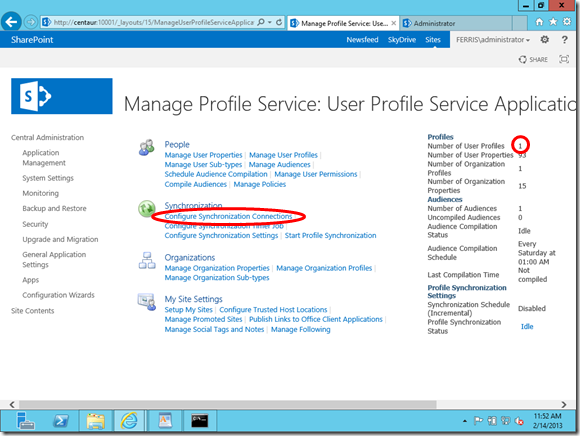Image resolution: width=580 pixels, height=436 pixels.
Task: Open Configuration Wizards in left nav
Action: pyautogui.click(x=58, y=295)
